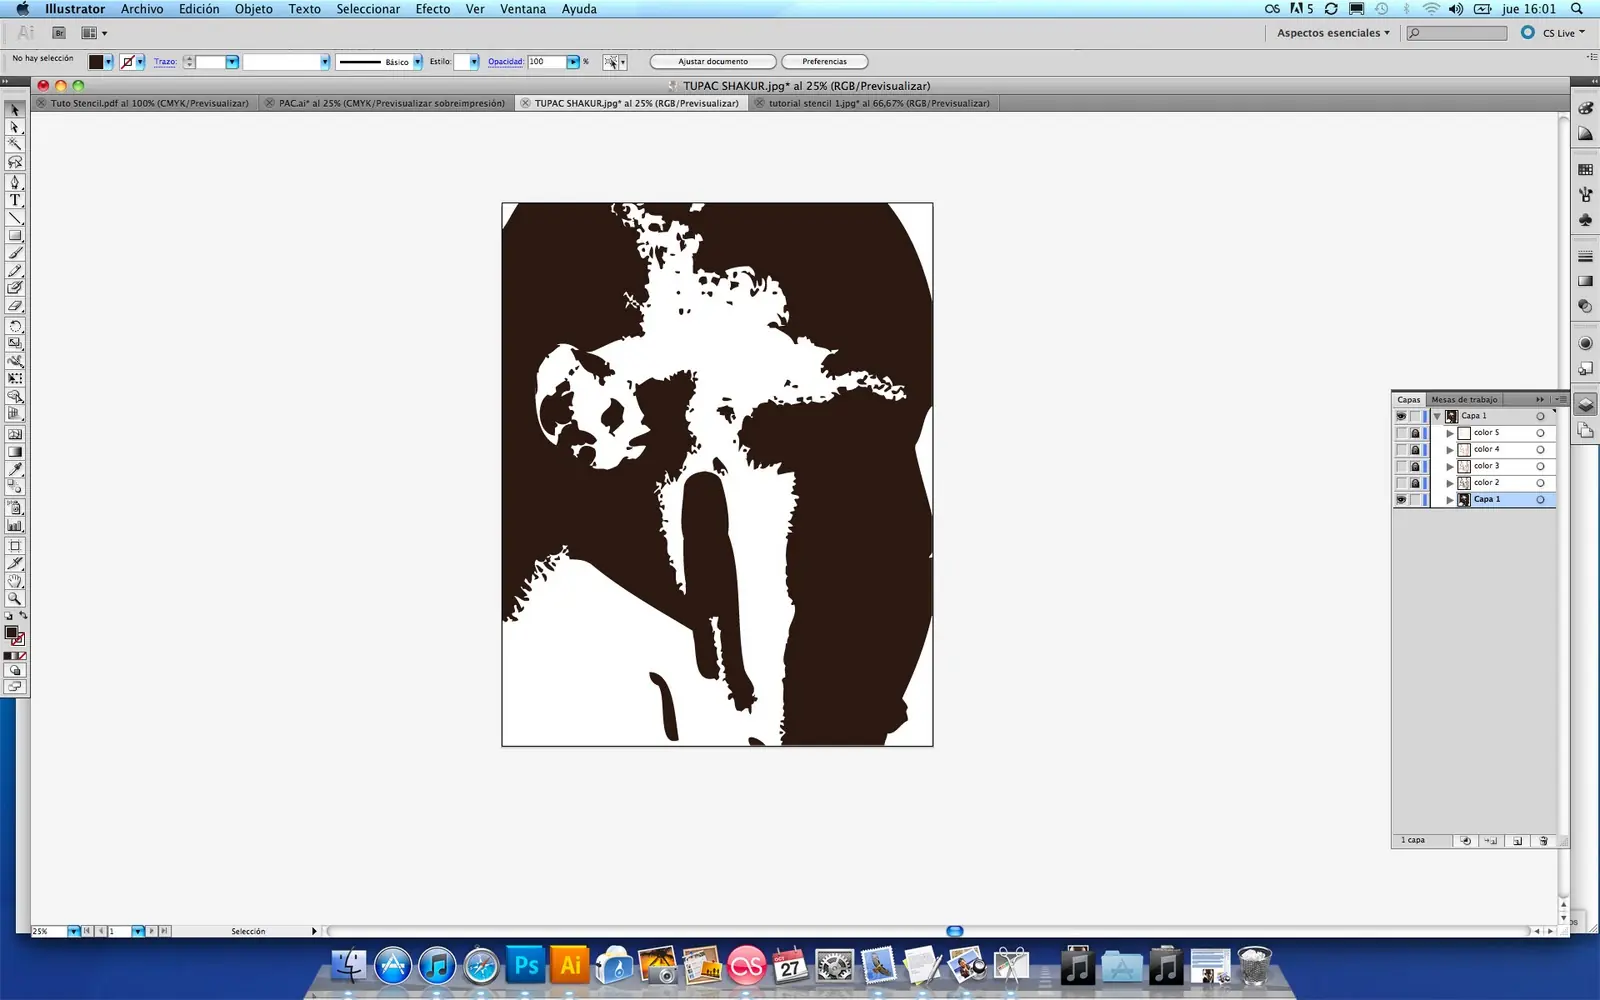Unlock the color 5 layer
The width and height of the screenshot is (1600, 1000).
click(x=1415, y=433)
